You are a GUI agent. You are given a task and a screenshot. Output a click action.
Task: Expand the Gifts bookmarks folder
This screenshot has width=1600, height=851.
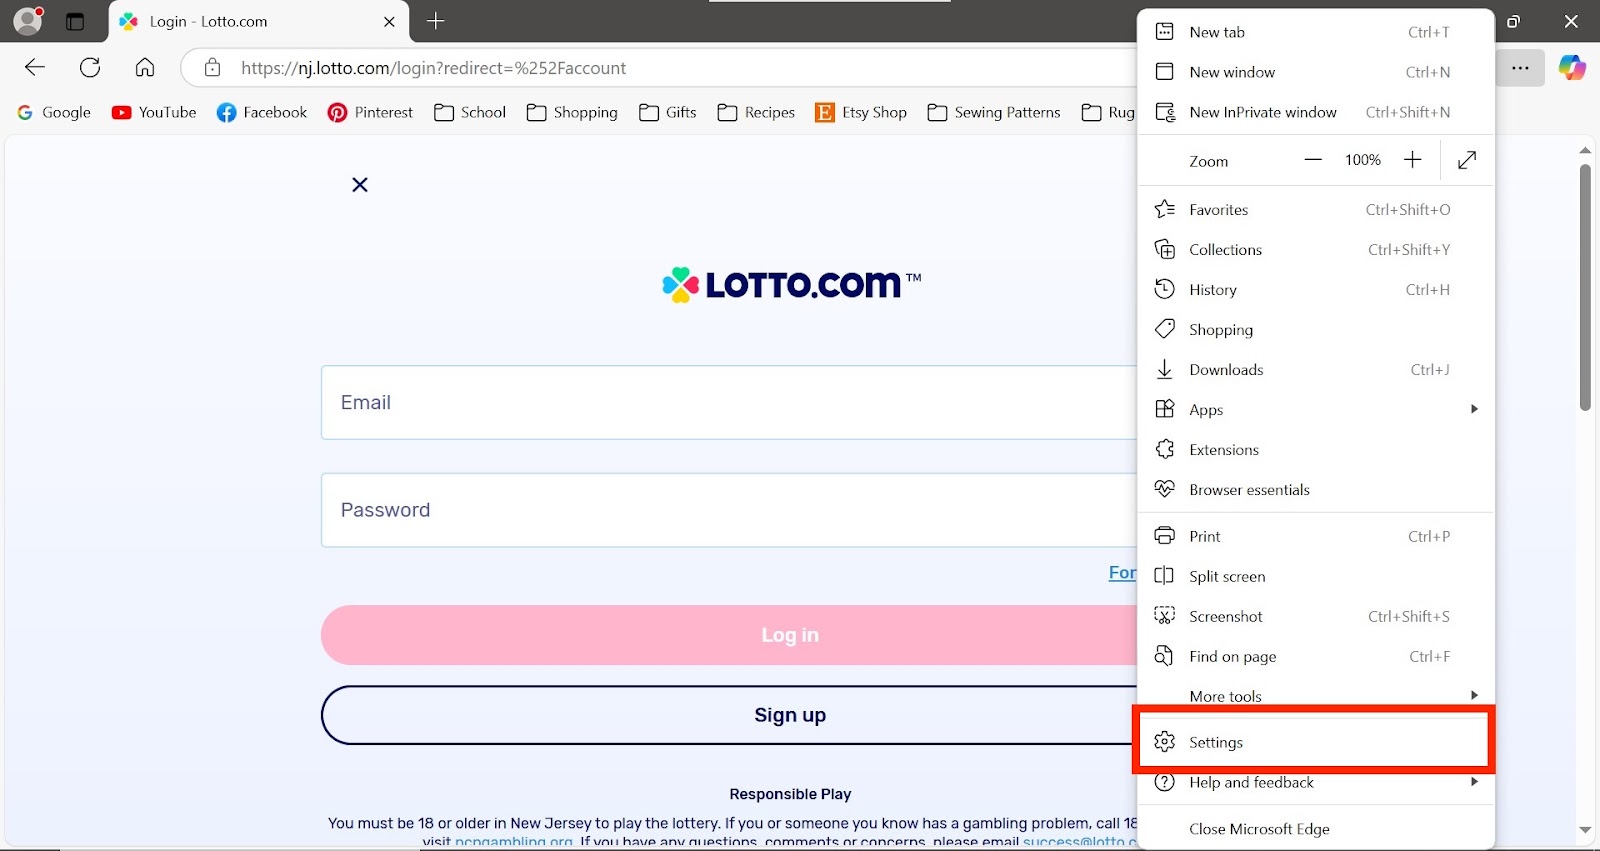(x=668, y=112)
